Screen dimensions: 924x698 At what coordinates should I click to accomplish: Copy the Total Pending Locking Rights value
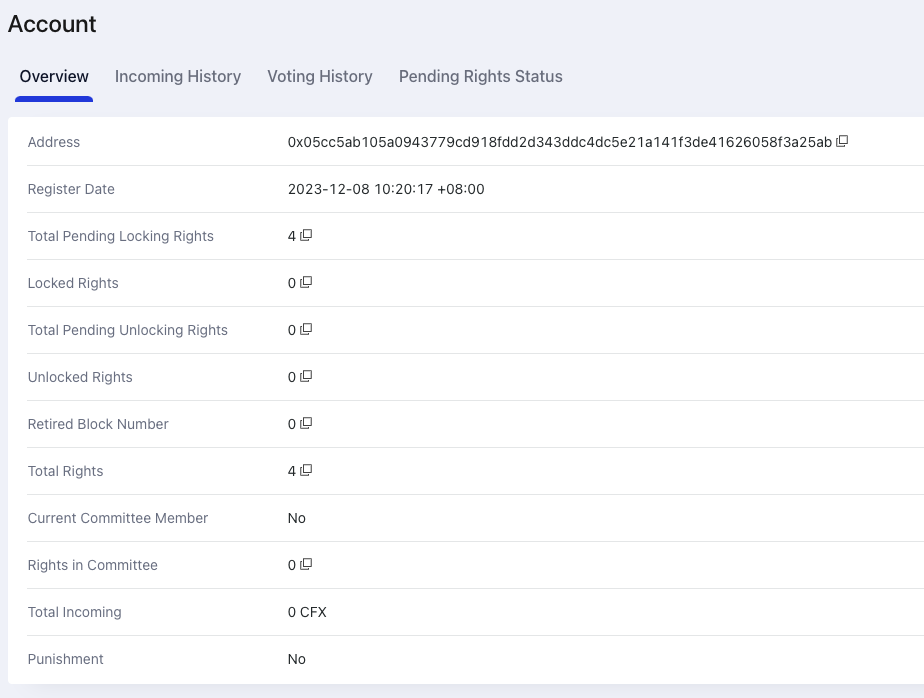click(306, 235)
